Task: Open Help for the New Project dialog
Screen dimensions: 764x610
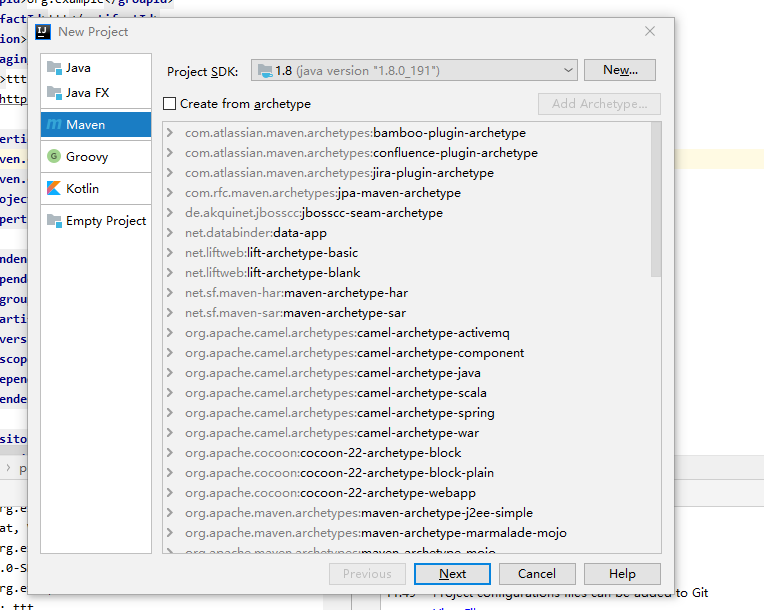Action: tap(622, 574)
